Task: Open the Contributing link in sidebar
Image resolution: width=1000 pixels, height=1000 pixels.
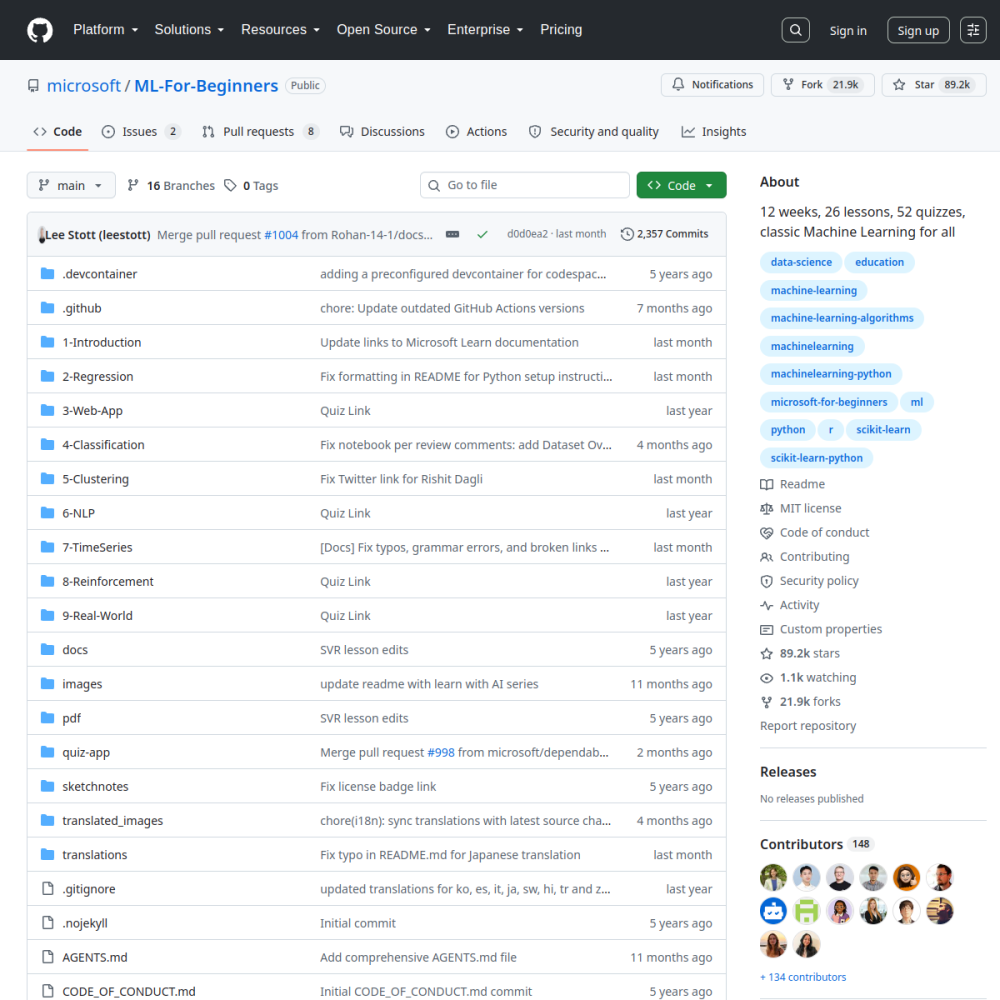Action: (805, 557)
